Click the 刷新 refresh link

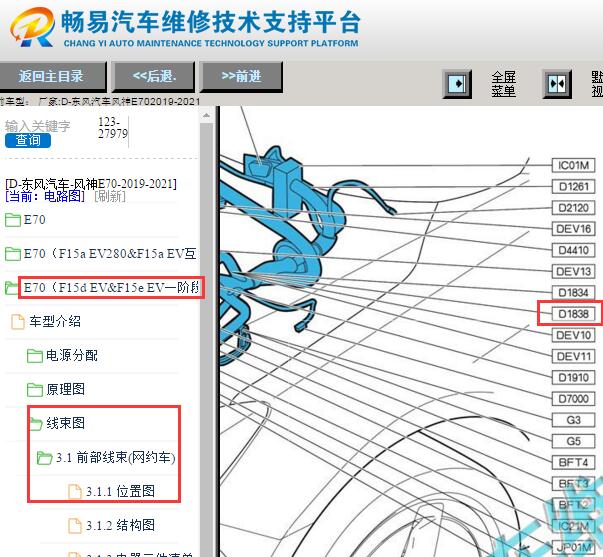pyautogui.click(x=110, y=196)
